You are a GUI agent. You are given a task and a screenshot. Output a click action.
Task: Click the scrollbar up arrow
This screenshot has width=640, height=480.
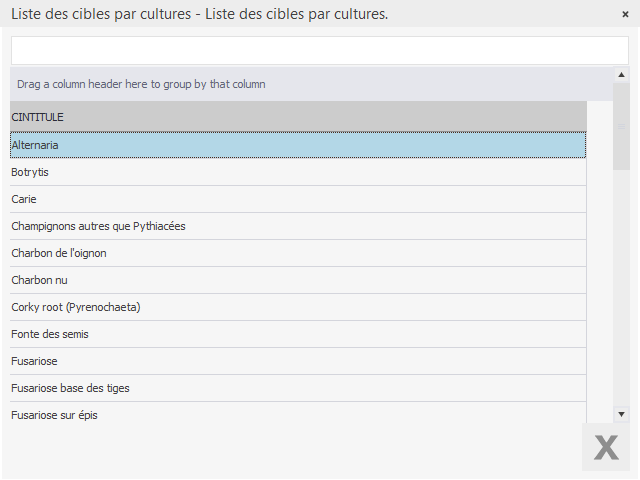point(621,74)
